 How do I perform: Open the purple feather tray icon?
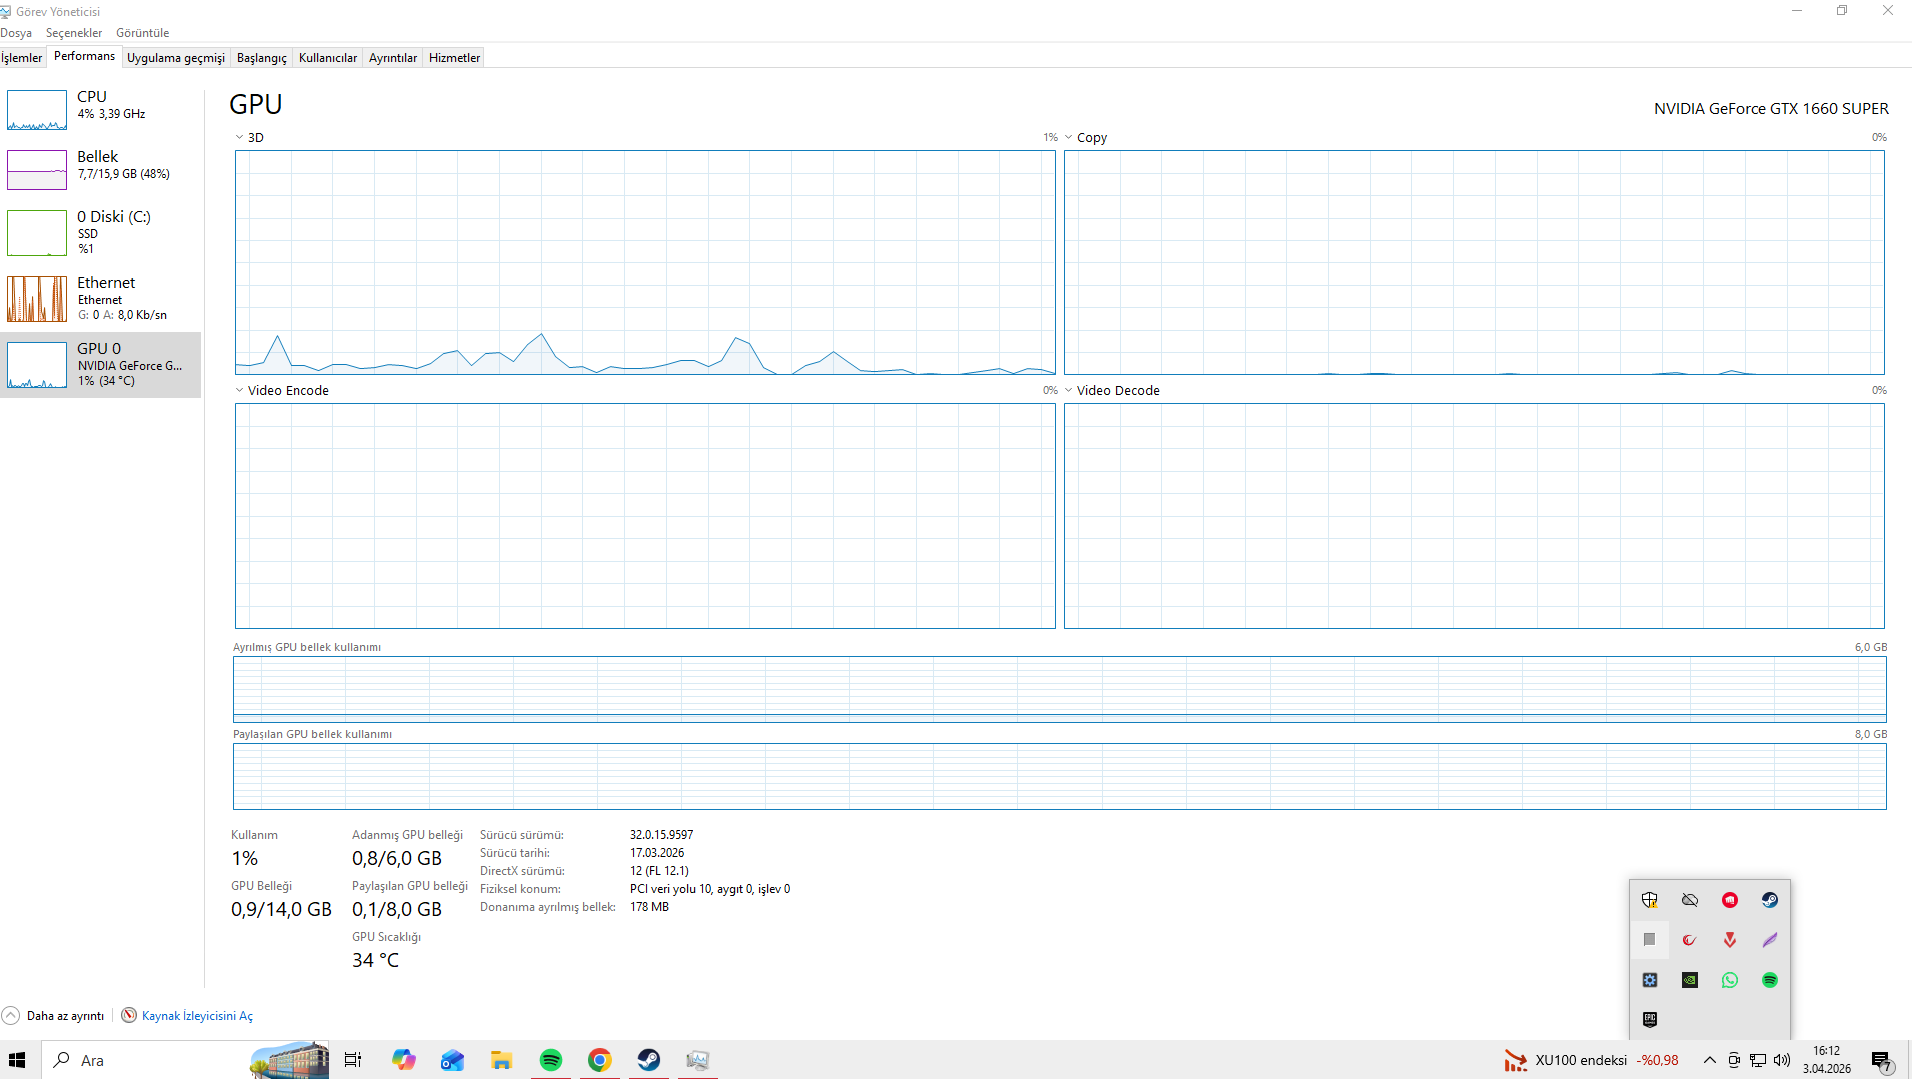coord(1770,940)
